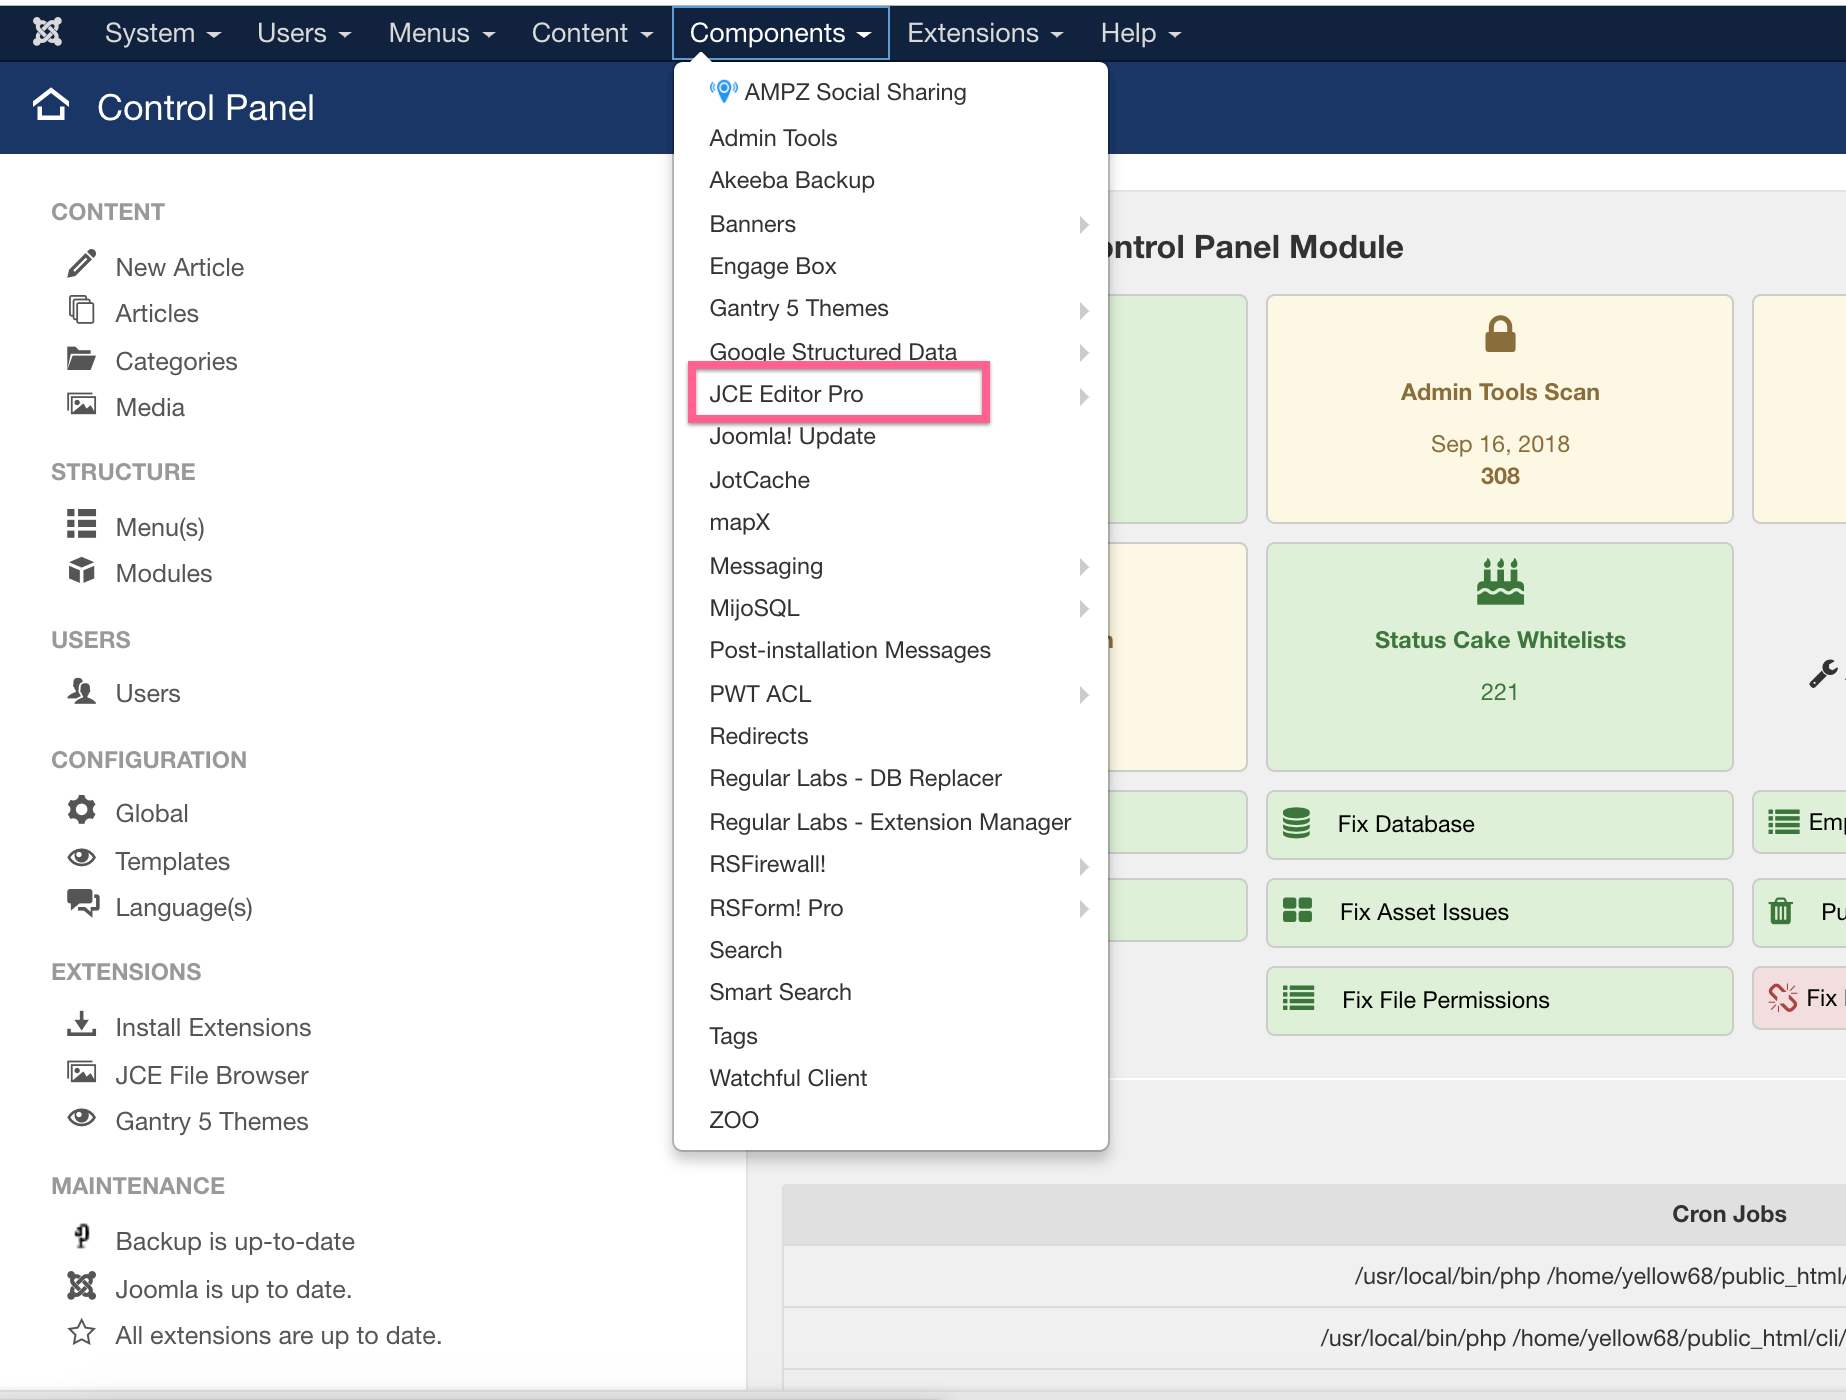Expand the Banners submenu arrow
This screenshot has width=1846, height=1400.
point(1084,225)
